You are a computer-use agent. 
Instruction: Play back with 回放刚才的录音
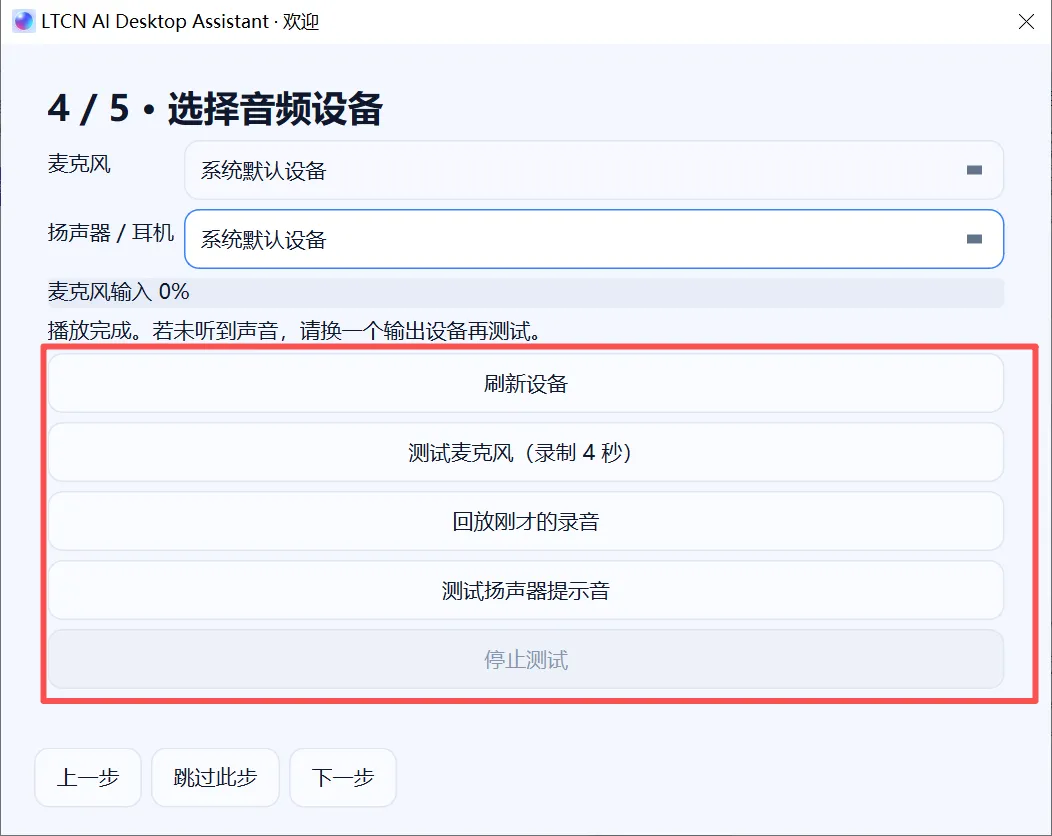526,521
